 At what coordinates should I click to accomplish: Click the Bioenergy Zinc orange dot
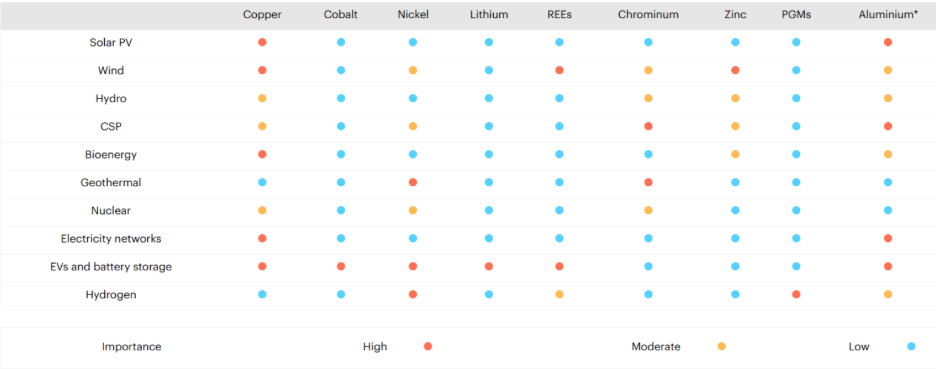(735, 154)
